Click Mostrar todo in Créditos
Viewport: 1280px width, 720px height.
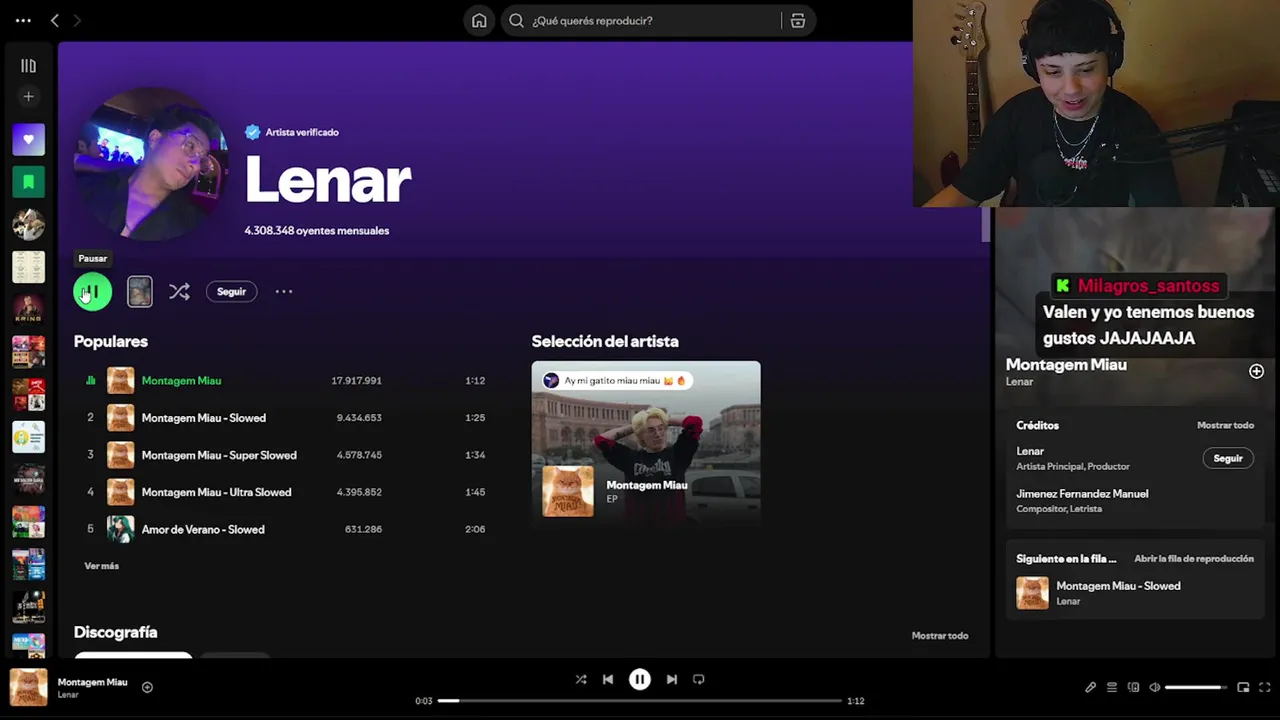1225,425
